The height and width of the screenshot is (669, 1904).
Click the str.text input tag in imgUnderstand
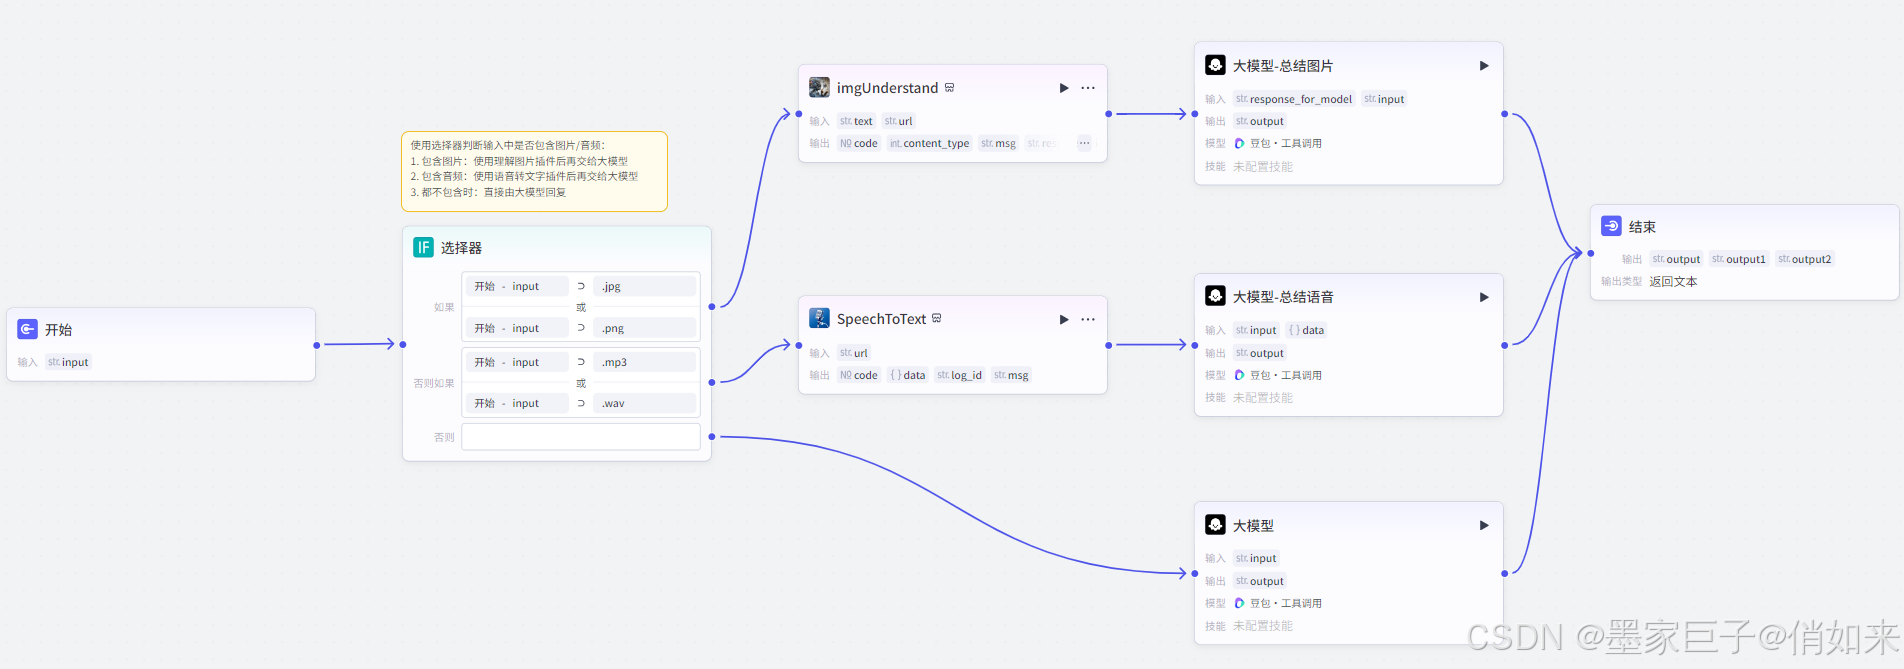[x=856, y=121]
